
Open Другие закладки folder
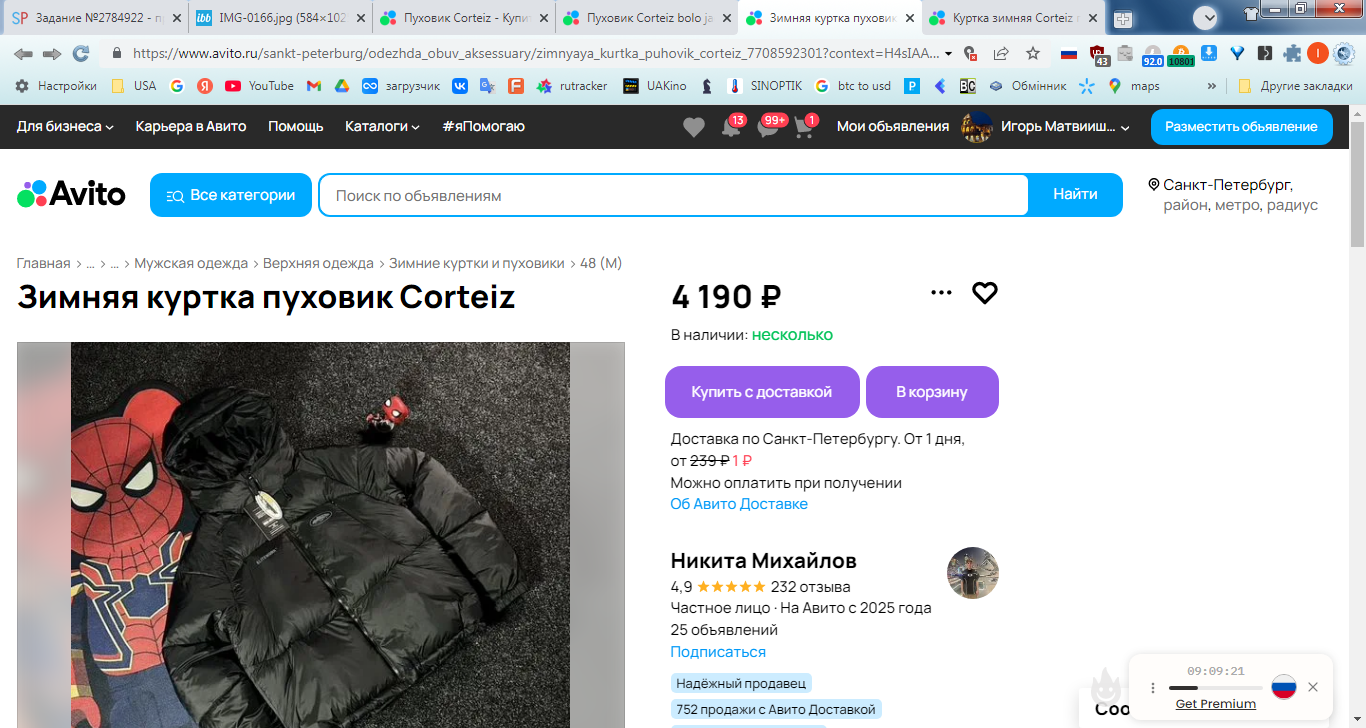(x=1296, y=86)
